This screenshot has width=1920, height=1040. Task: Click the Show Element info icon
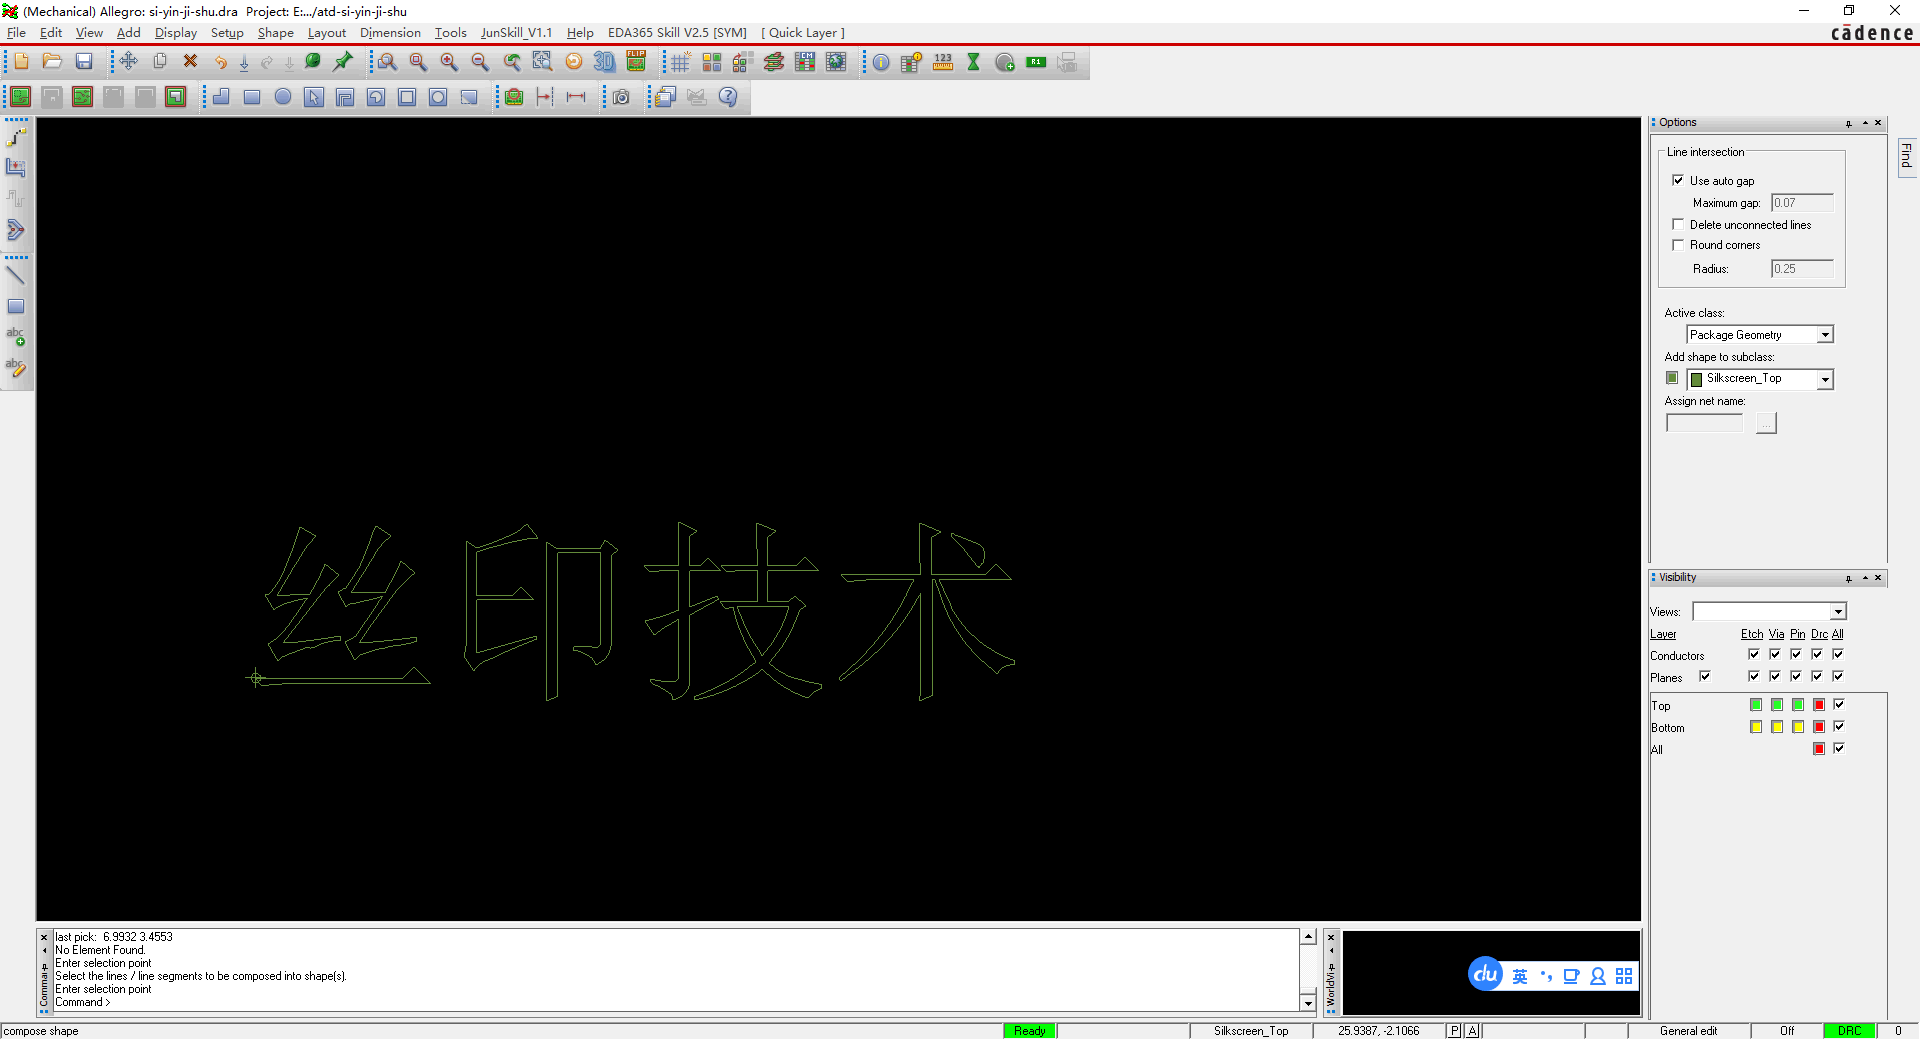tap(881, 62)
